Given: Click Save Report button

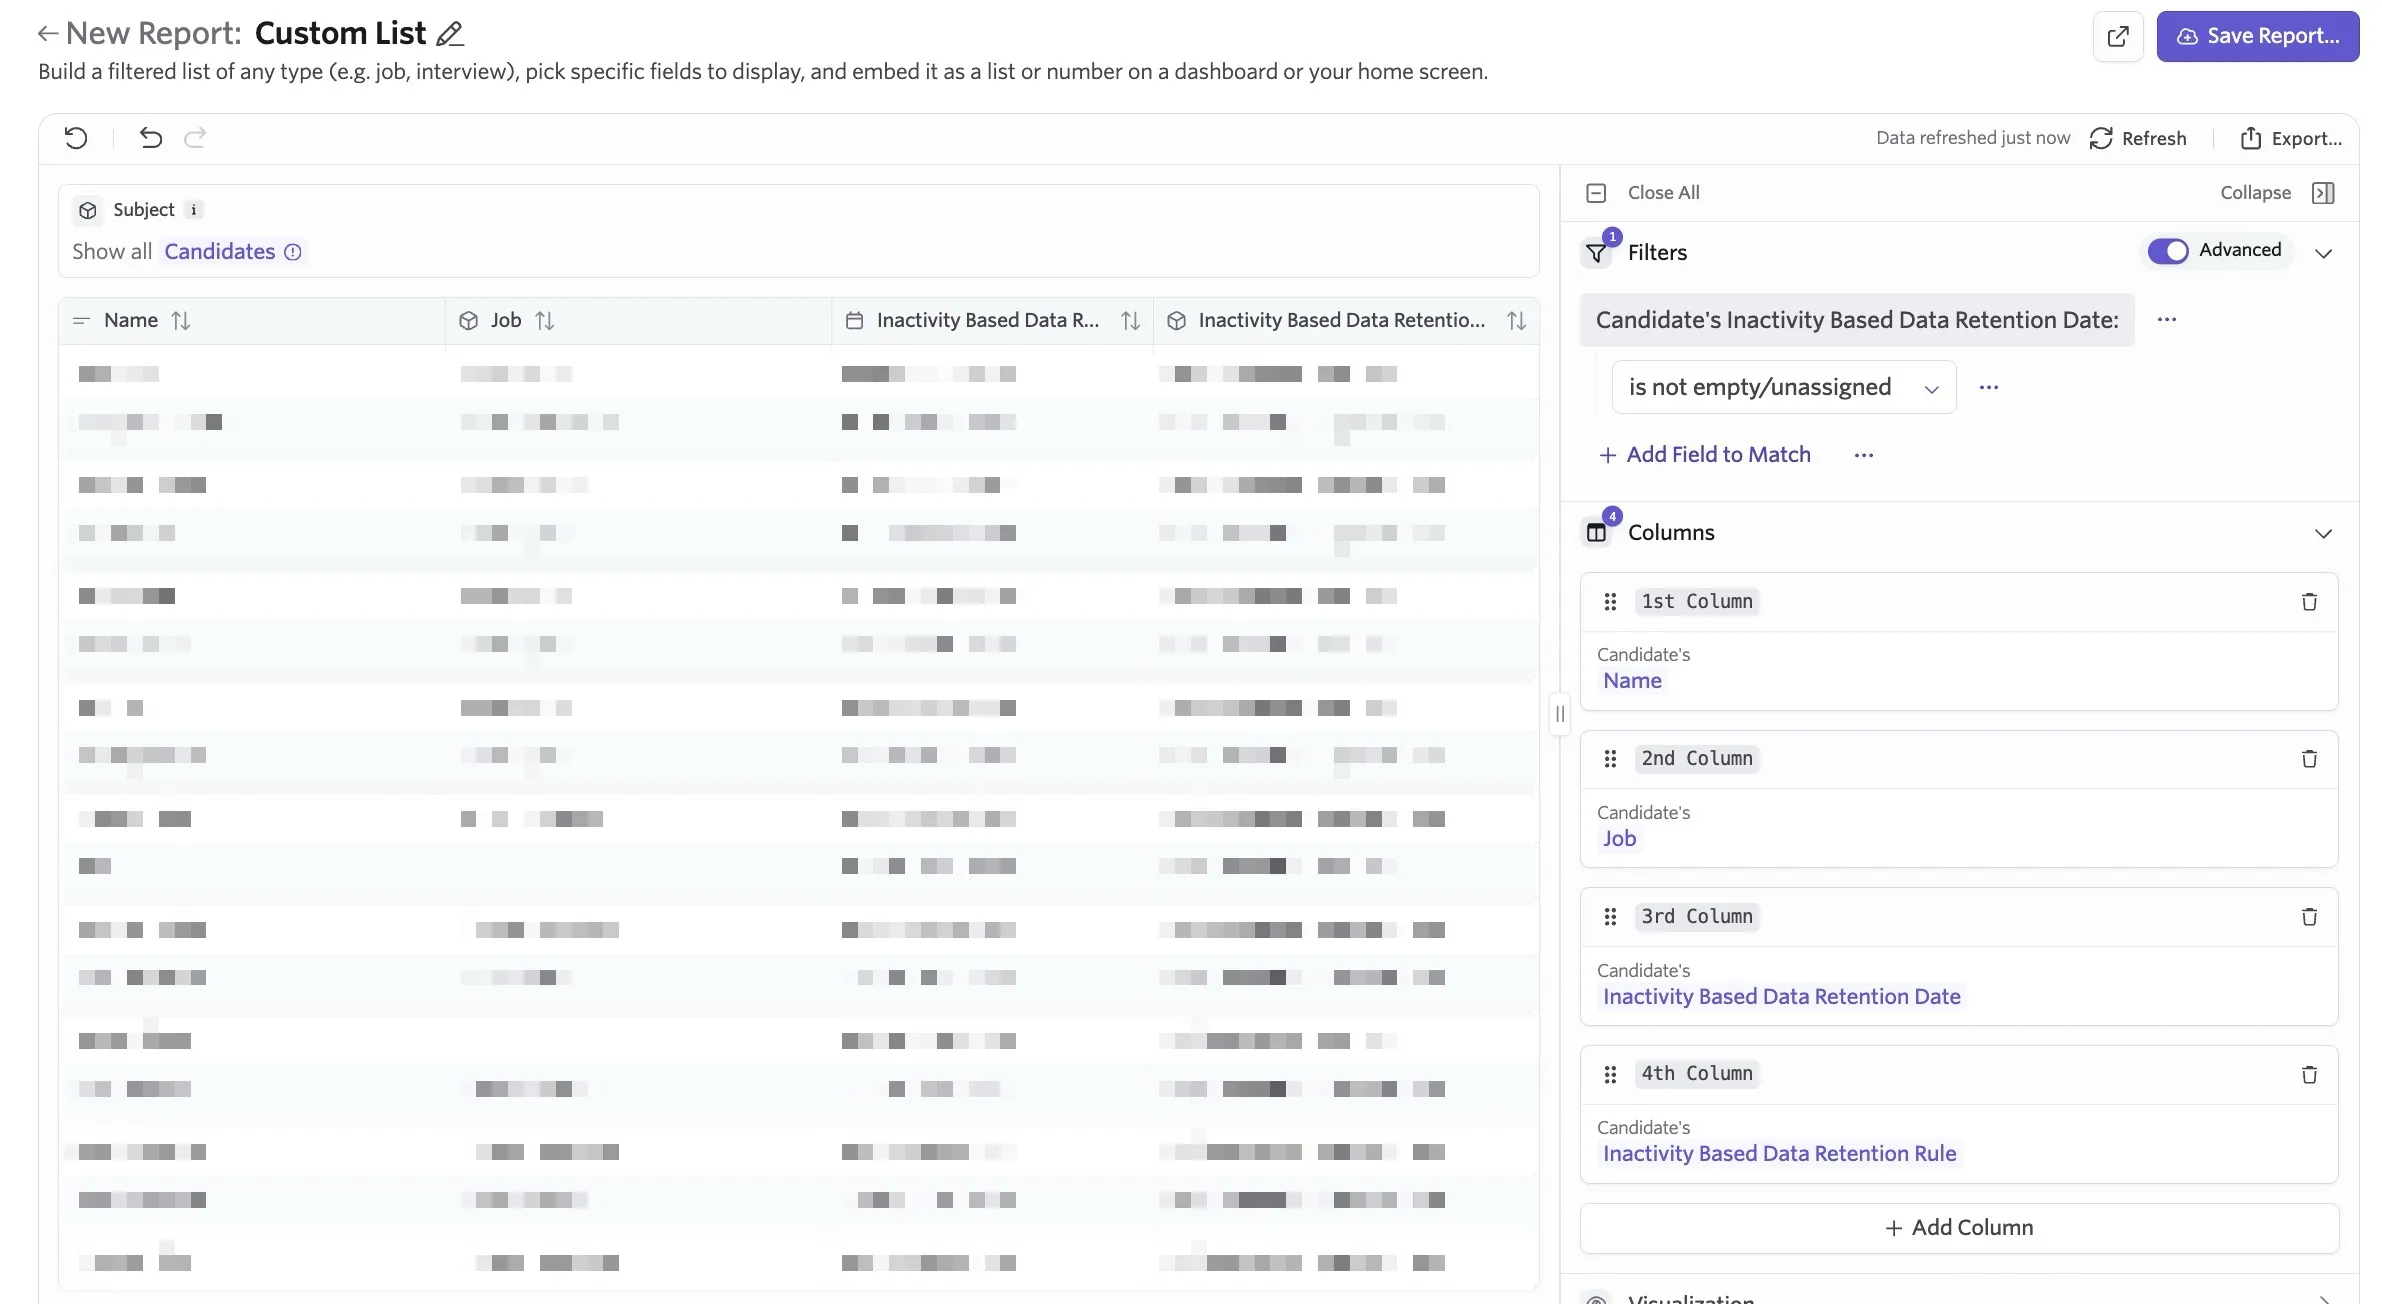Looking at the screenshot, I should pos(2257,37).
